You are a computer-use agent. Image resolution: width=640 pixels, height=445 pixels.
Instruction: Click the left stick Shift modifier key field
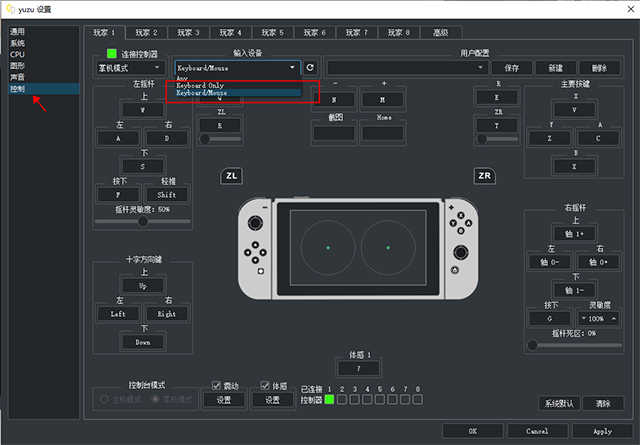tap(167, 195)
